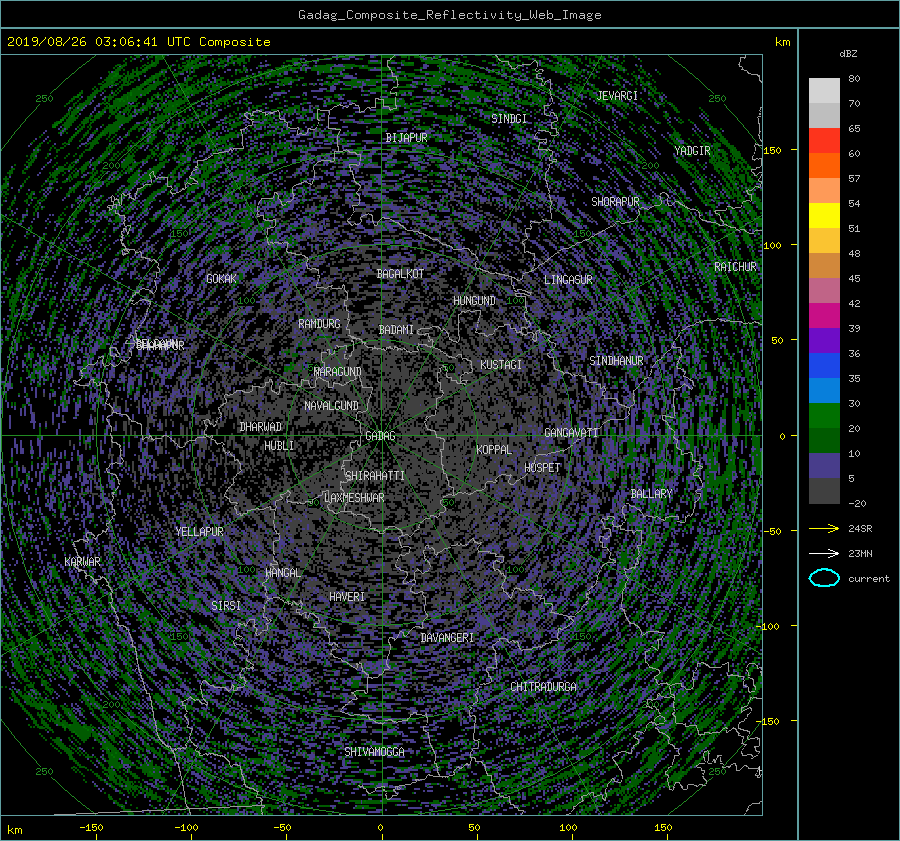Click the GADAG label at radar center

[x=380, y=436]
